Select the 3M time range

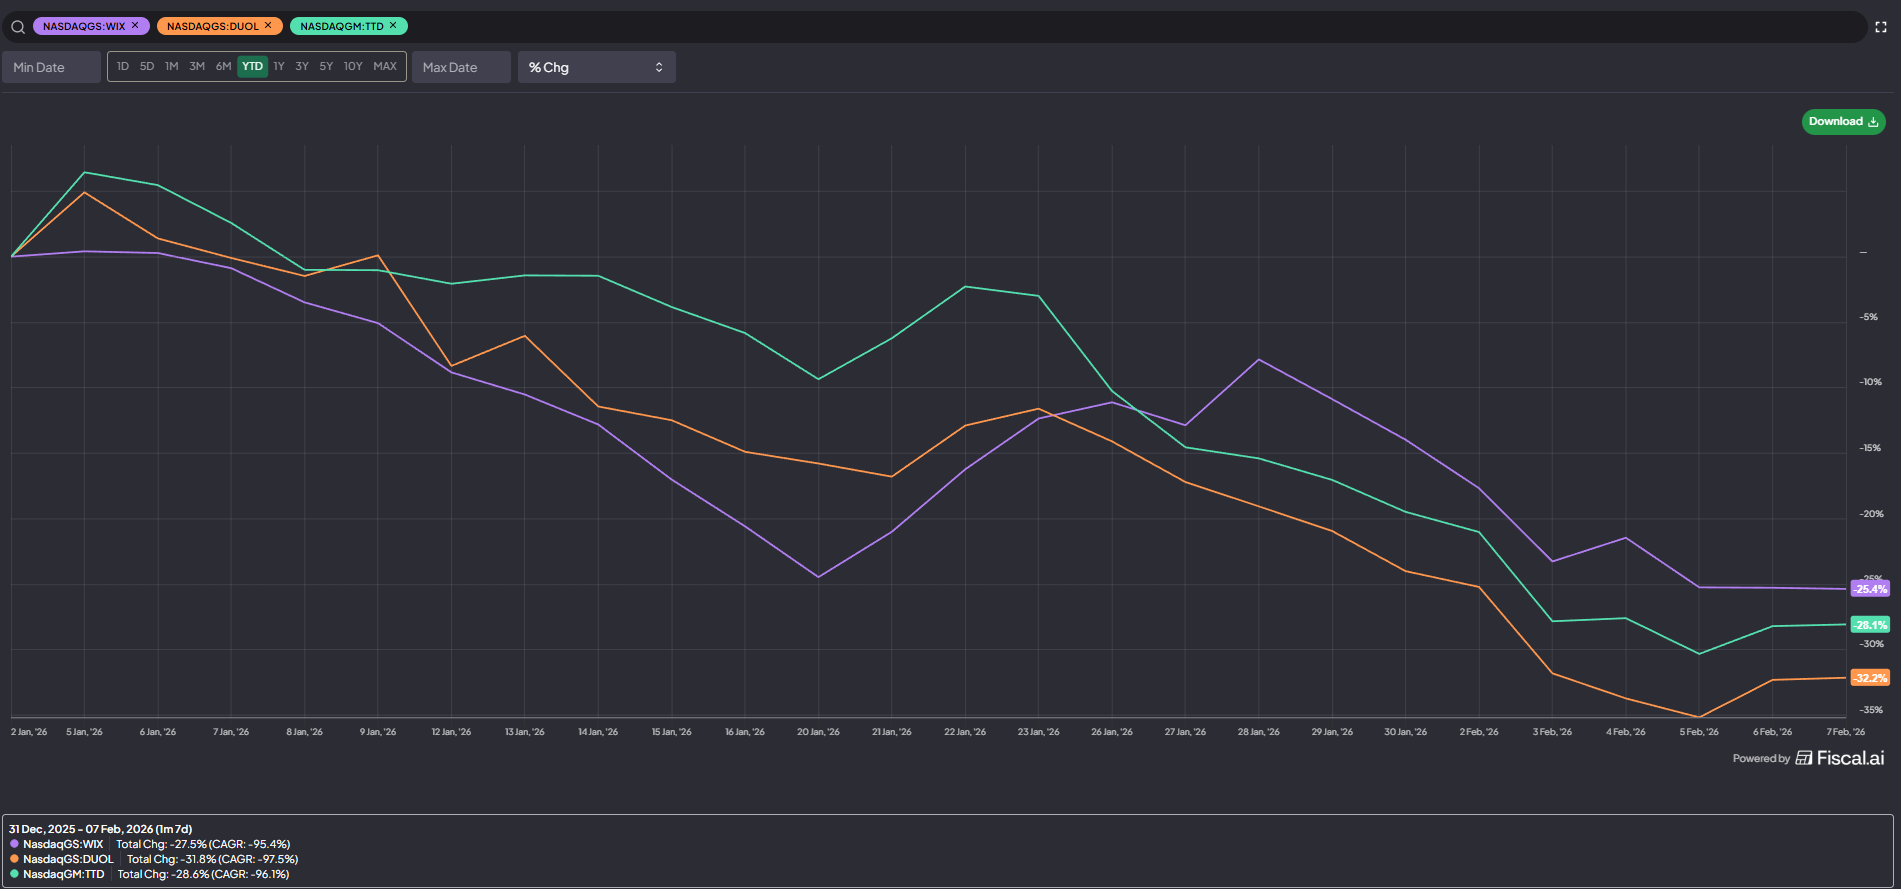click(x=197, y=66)
